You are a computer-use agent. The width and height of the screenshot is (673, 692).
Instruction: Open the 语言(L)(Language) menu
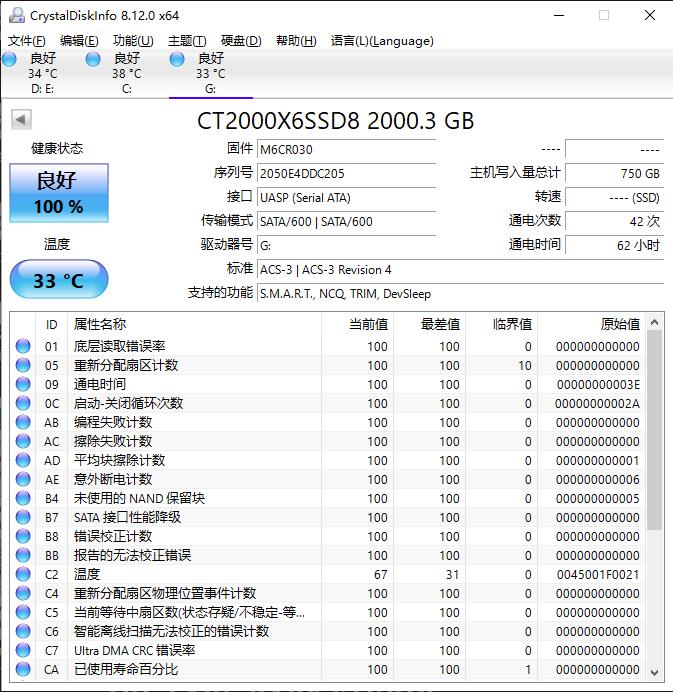(x=382, y=41)
